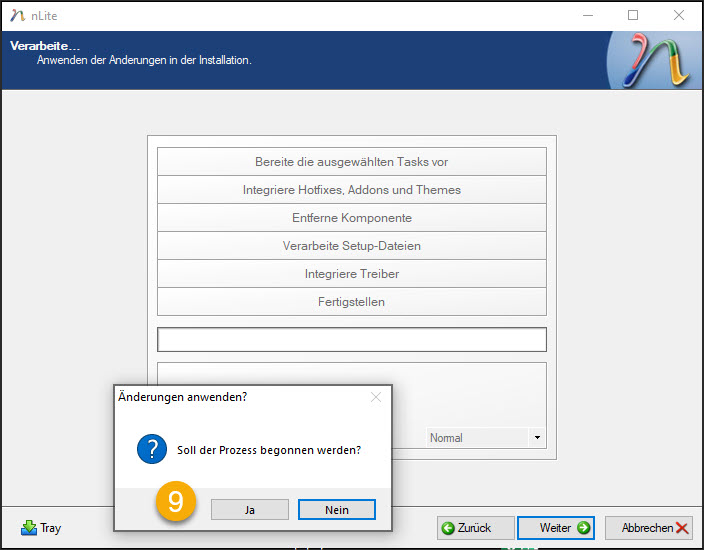Maximize the nLite window

click(633, 15)
